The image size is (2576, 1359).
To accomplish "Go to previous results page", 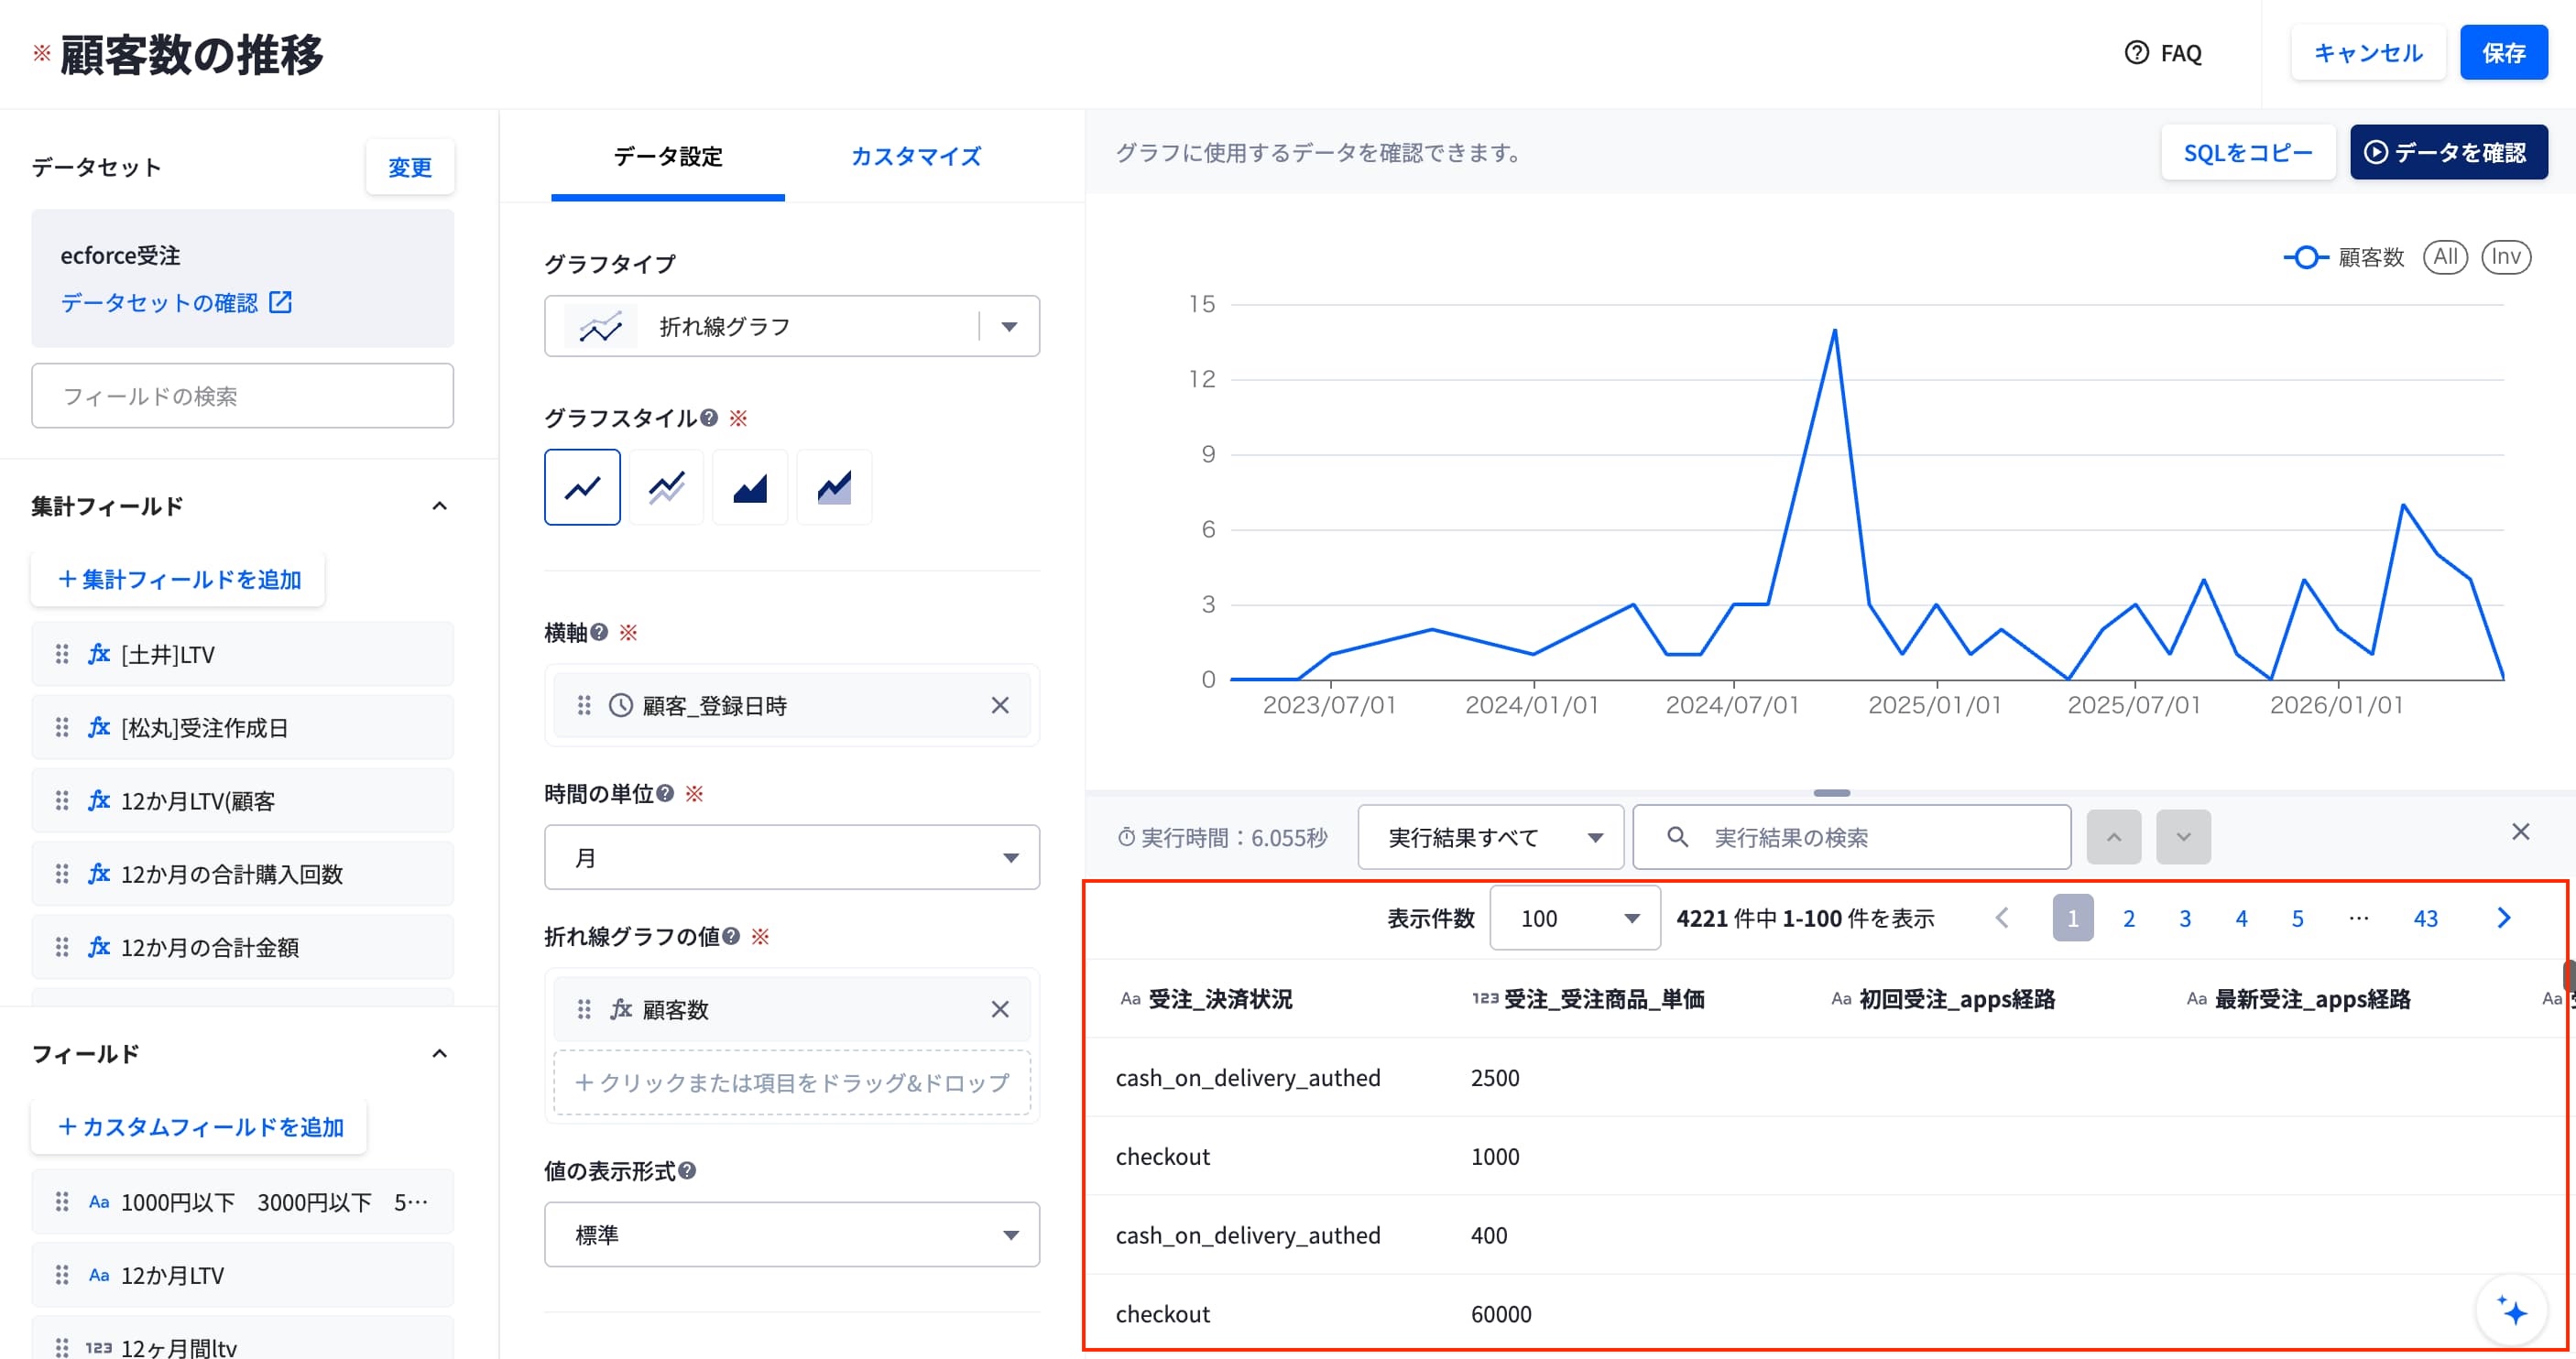I will tap(2002, 918).
